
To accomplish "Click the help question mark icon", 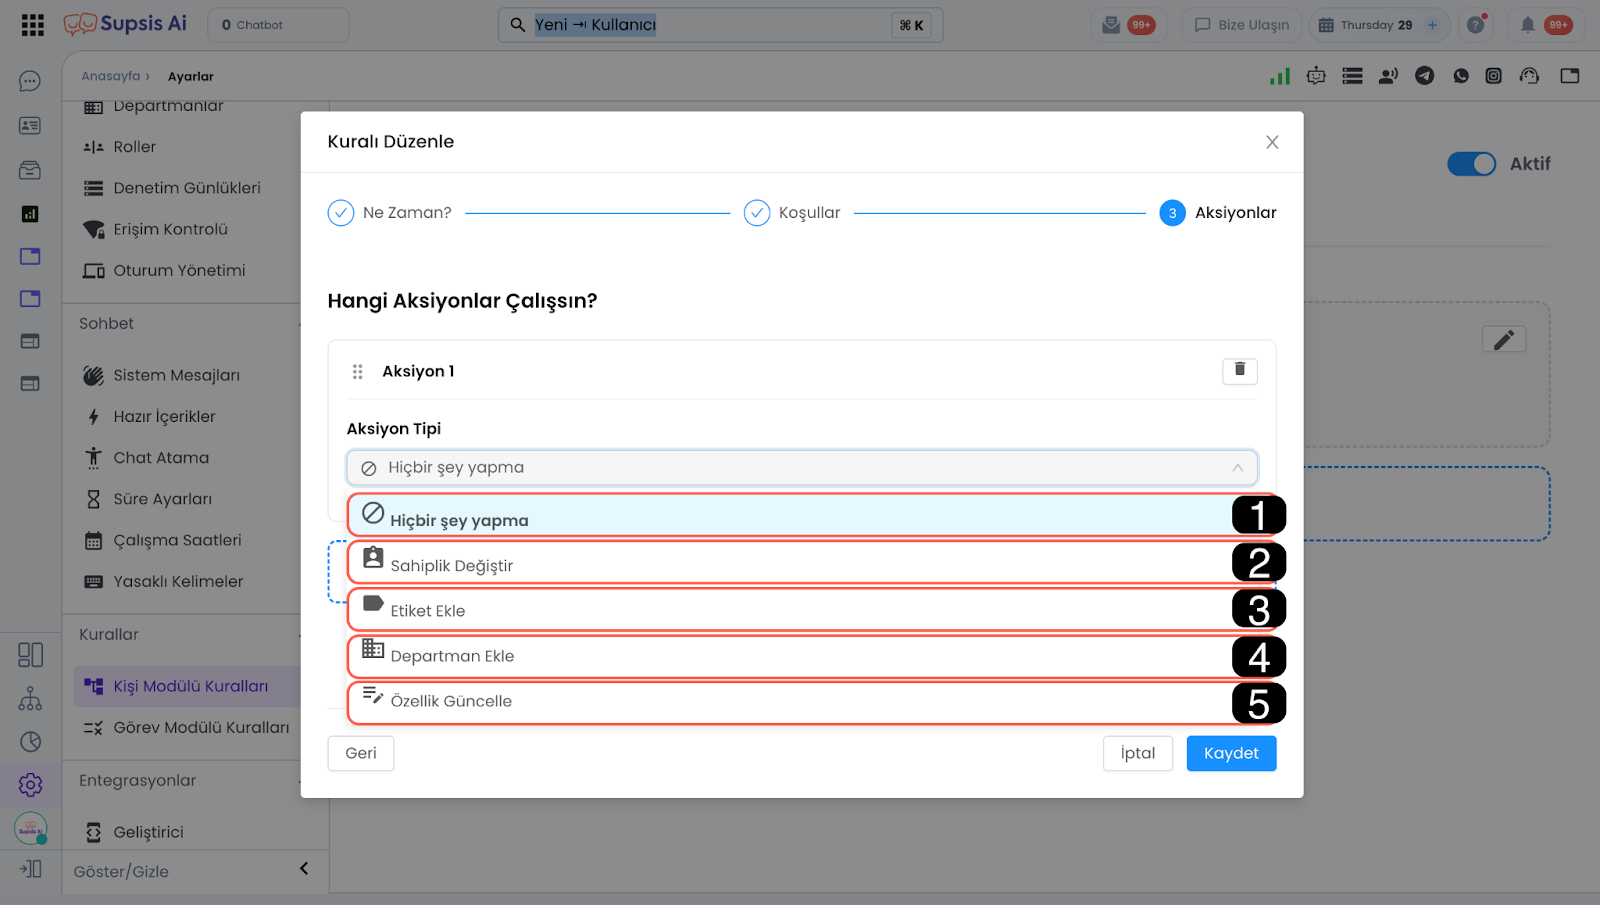I will tap(1475, 25).
